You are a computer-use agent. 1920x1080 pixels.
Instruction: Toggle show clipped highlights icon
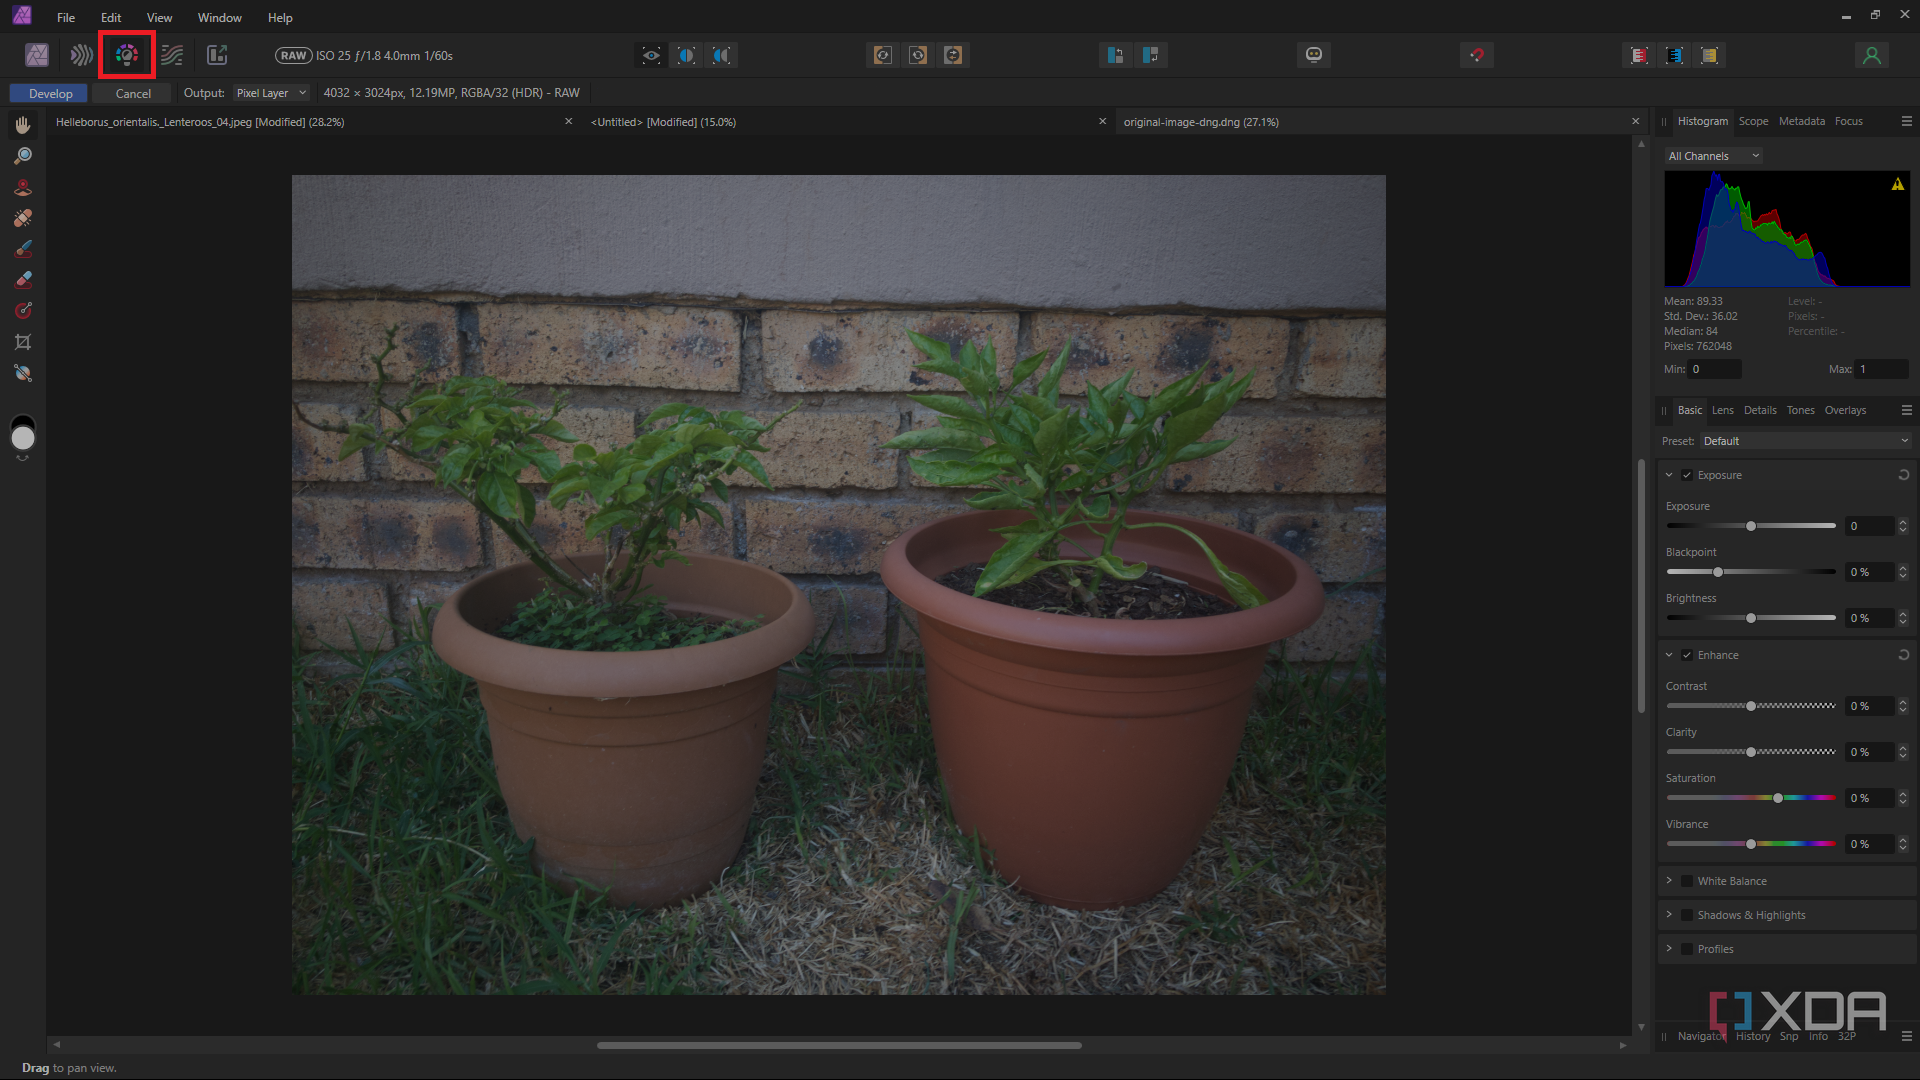pos(1639,55)
